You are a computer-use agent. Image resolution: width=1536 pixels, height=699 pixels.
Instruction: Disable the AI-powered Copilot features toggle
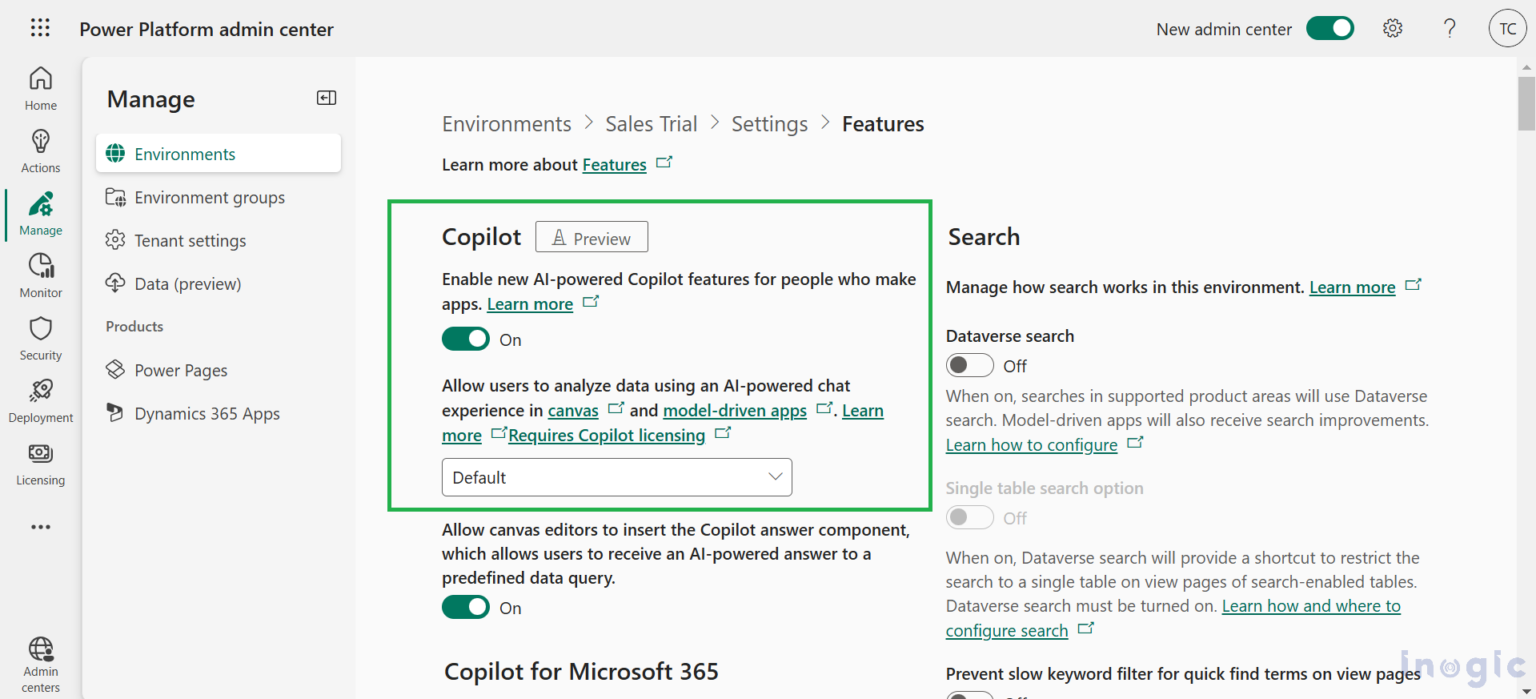click(x=465, y=338)
